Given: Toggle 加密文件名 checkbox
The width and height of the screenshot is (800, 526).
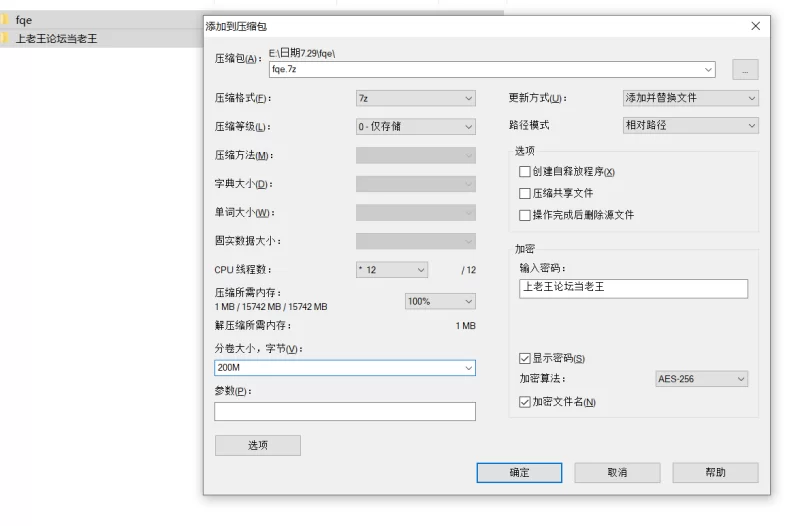Looking at the screenshot, I should [x=524, y=402].
